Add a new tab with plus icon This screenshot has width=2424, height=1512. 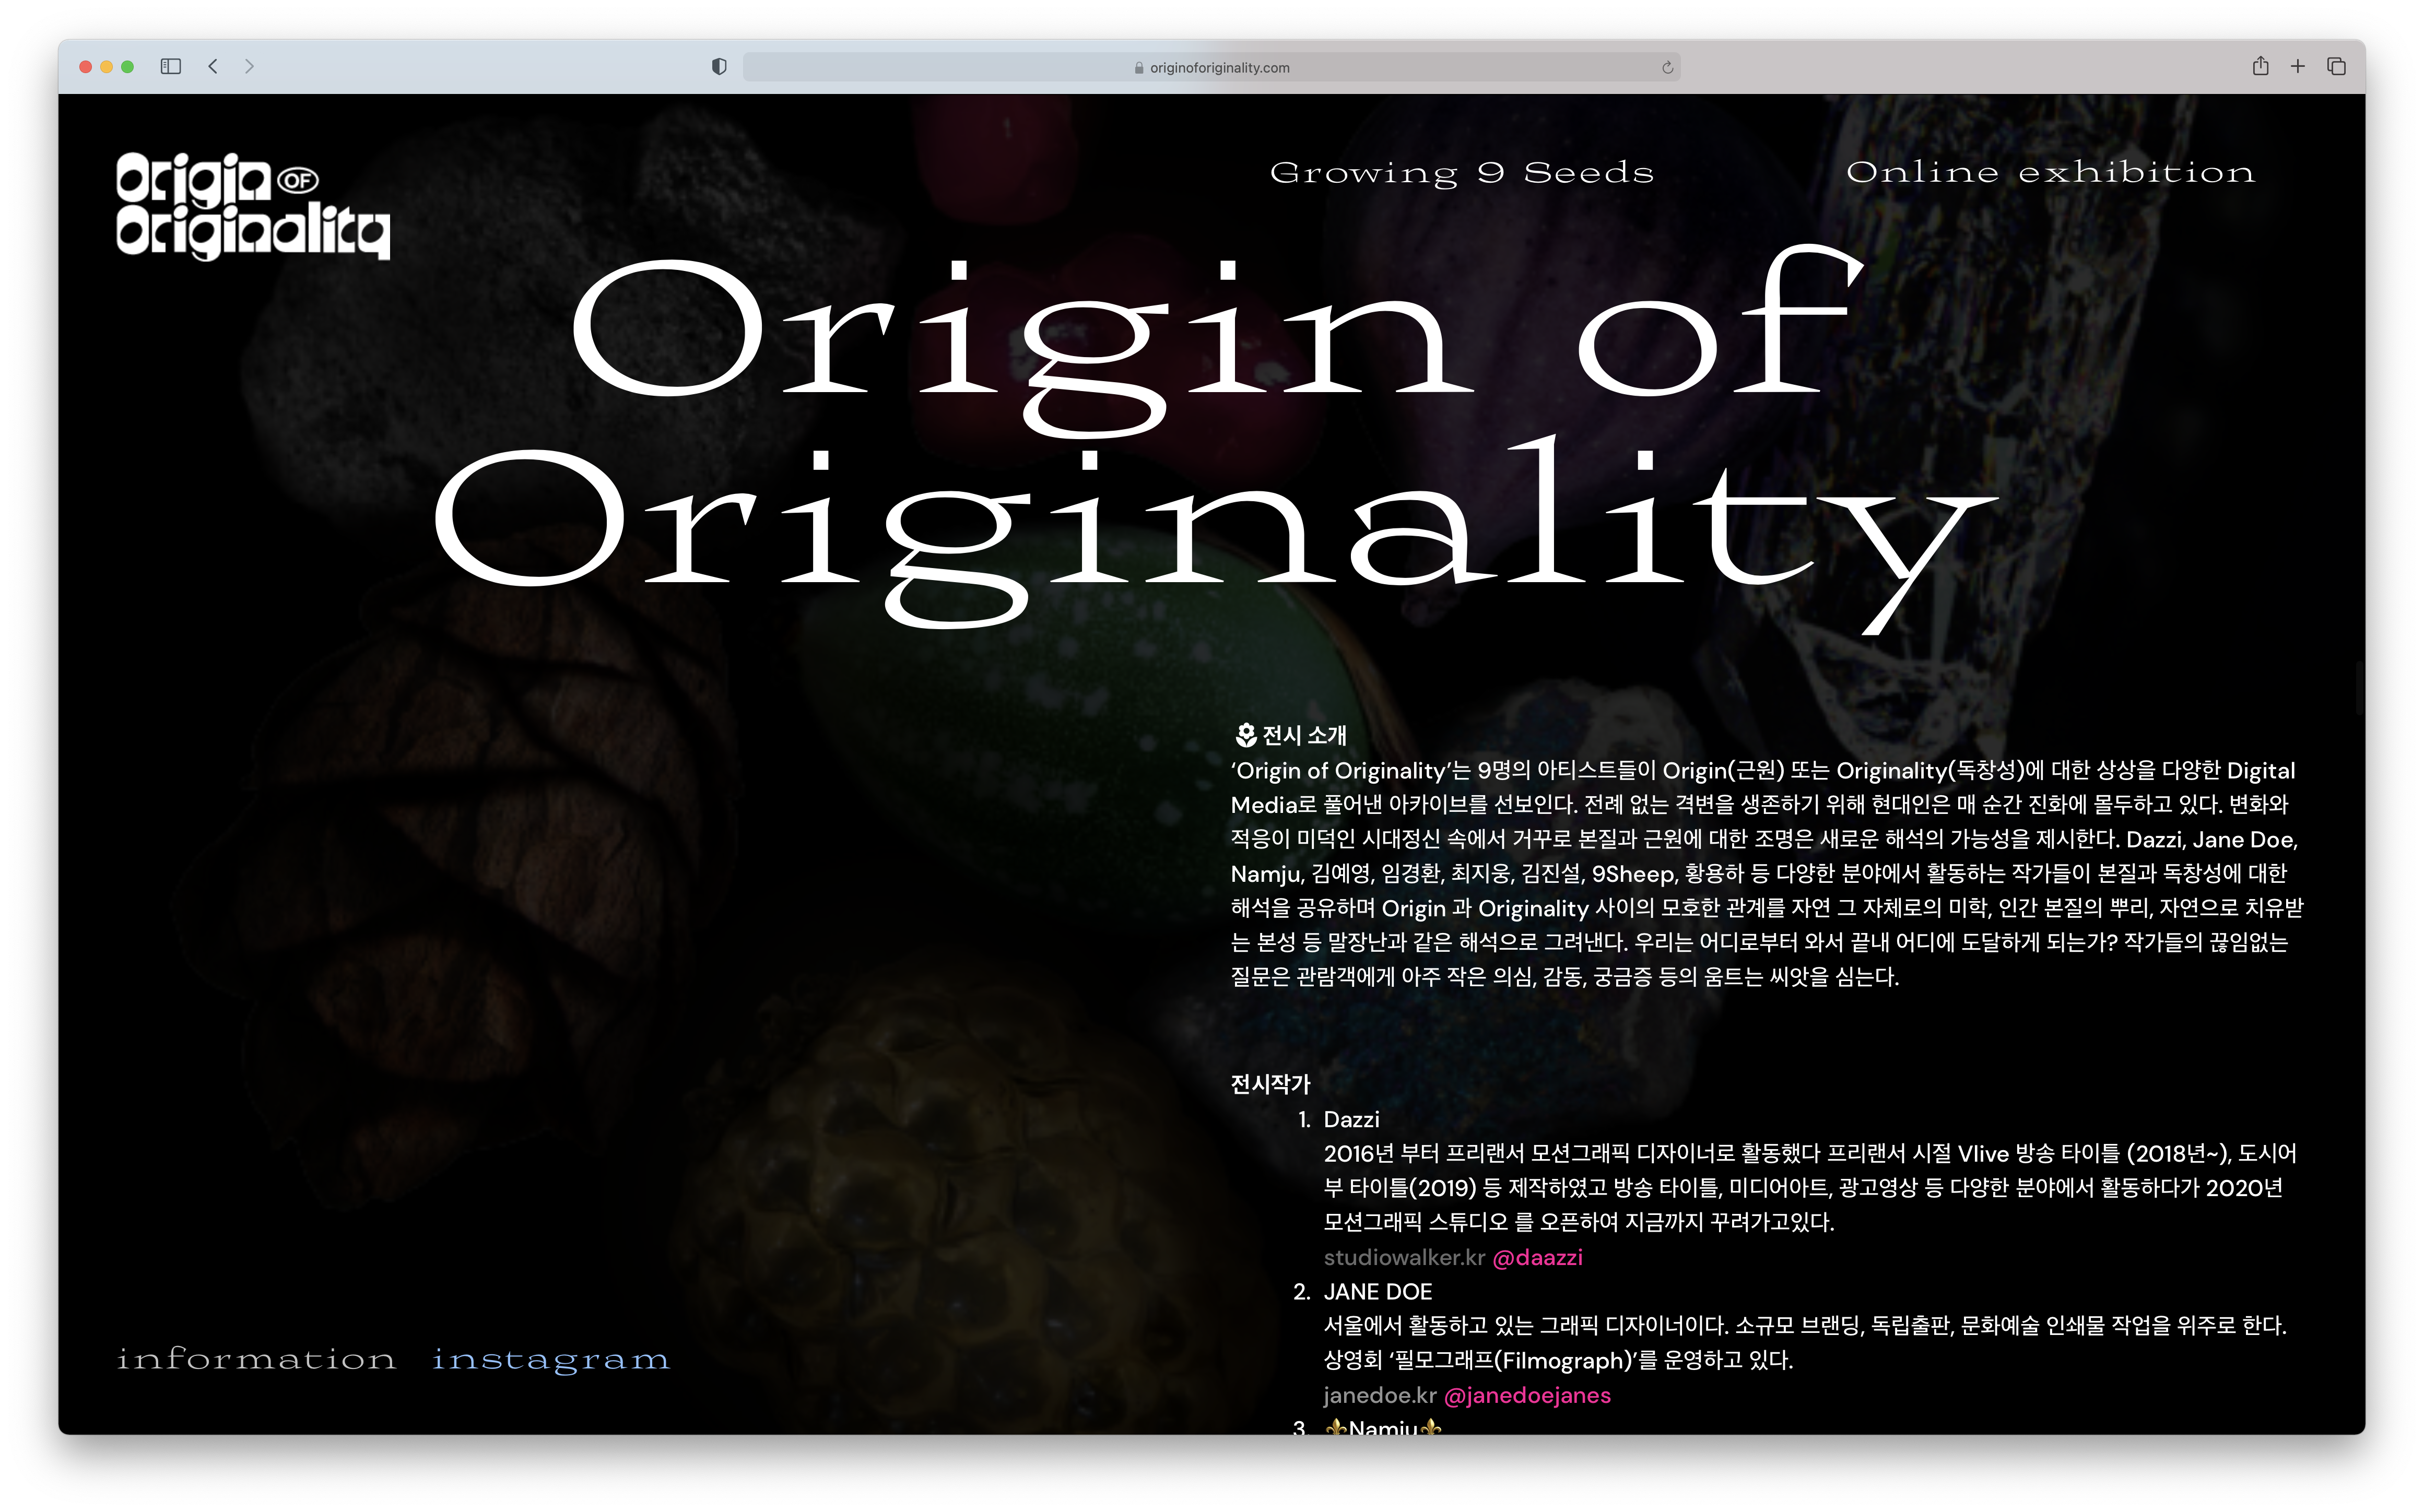pyautogui.click(x=2298, y=66)
